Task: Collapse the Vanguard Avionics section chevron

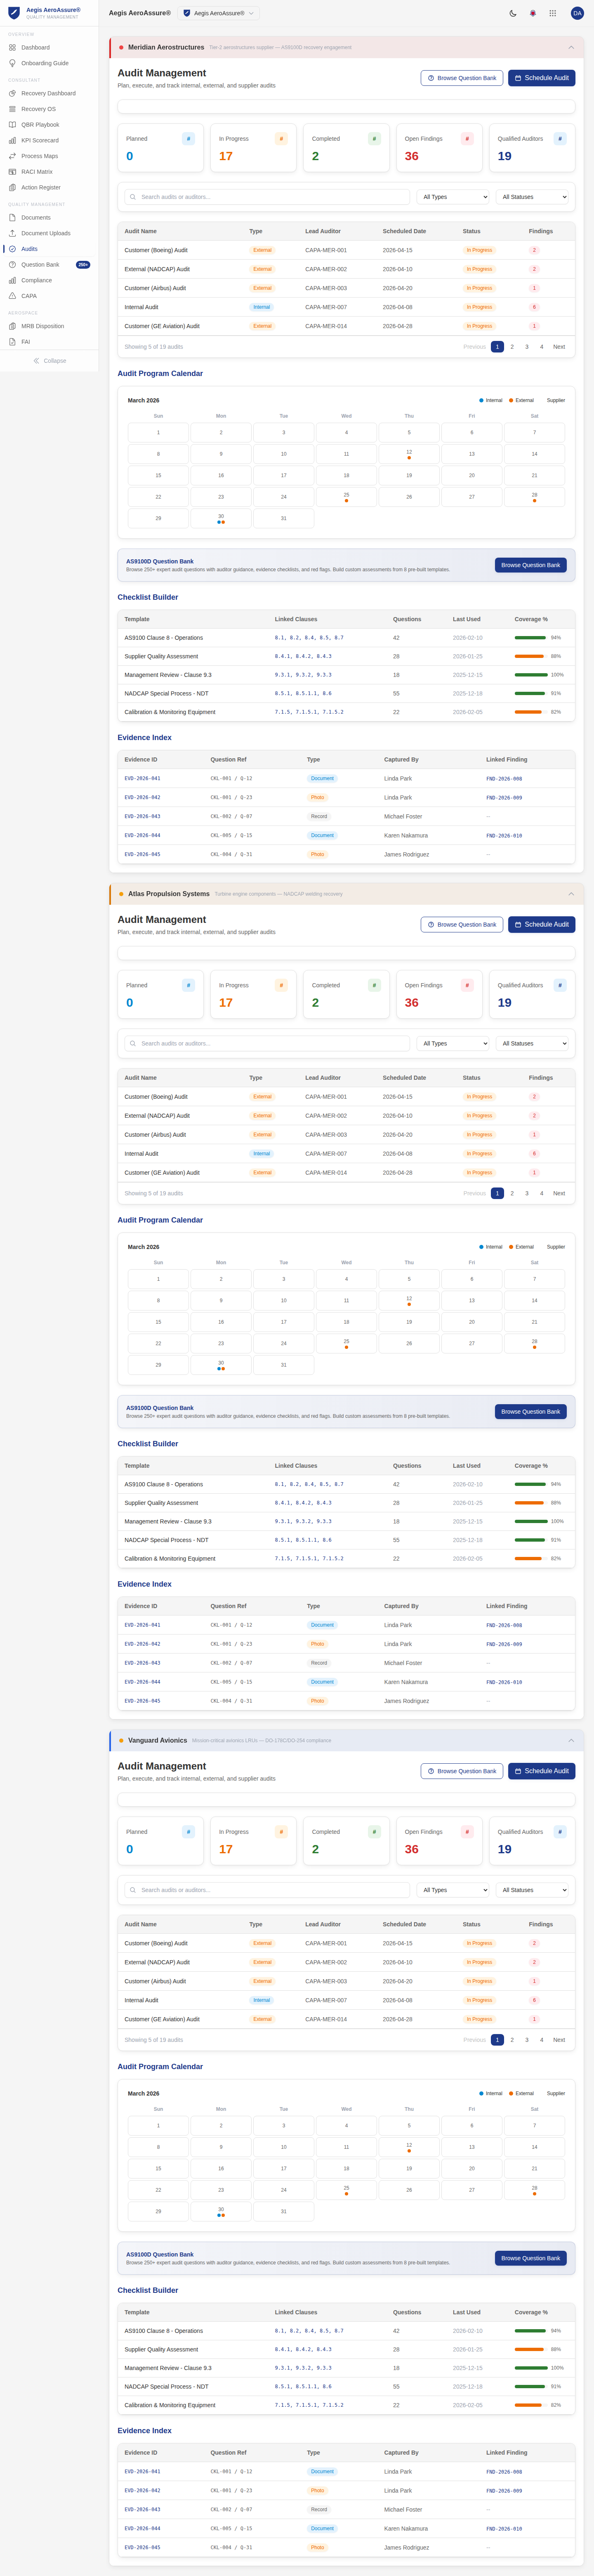Action: tap(571, 1740)
